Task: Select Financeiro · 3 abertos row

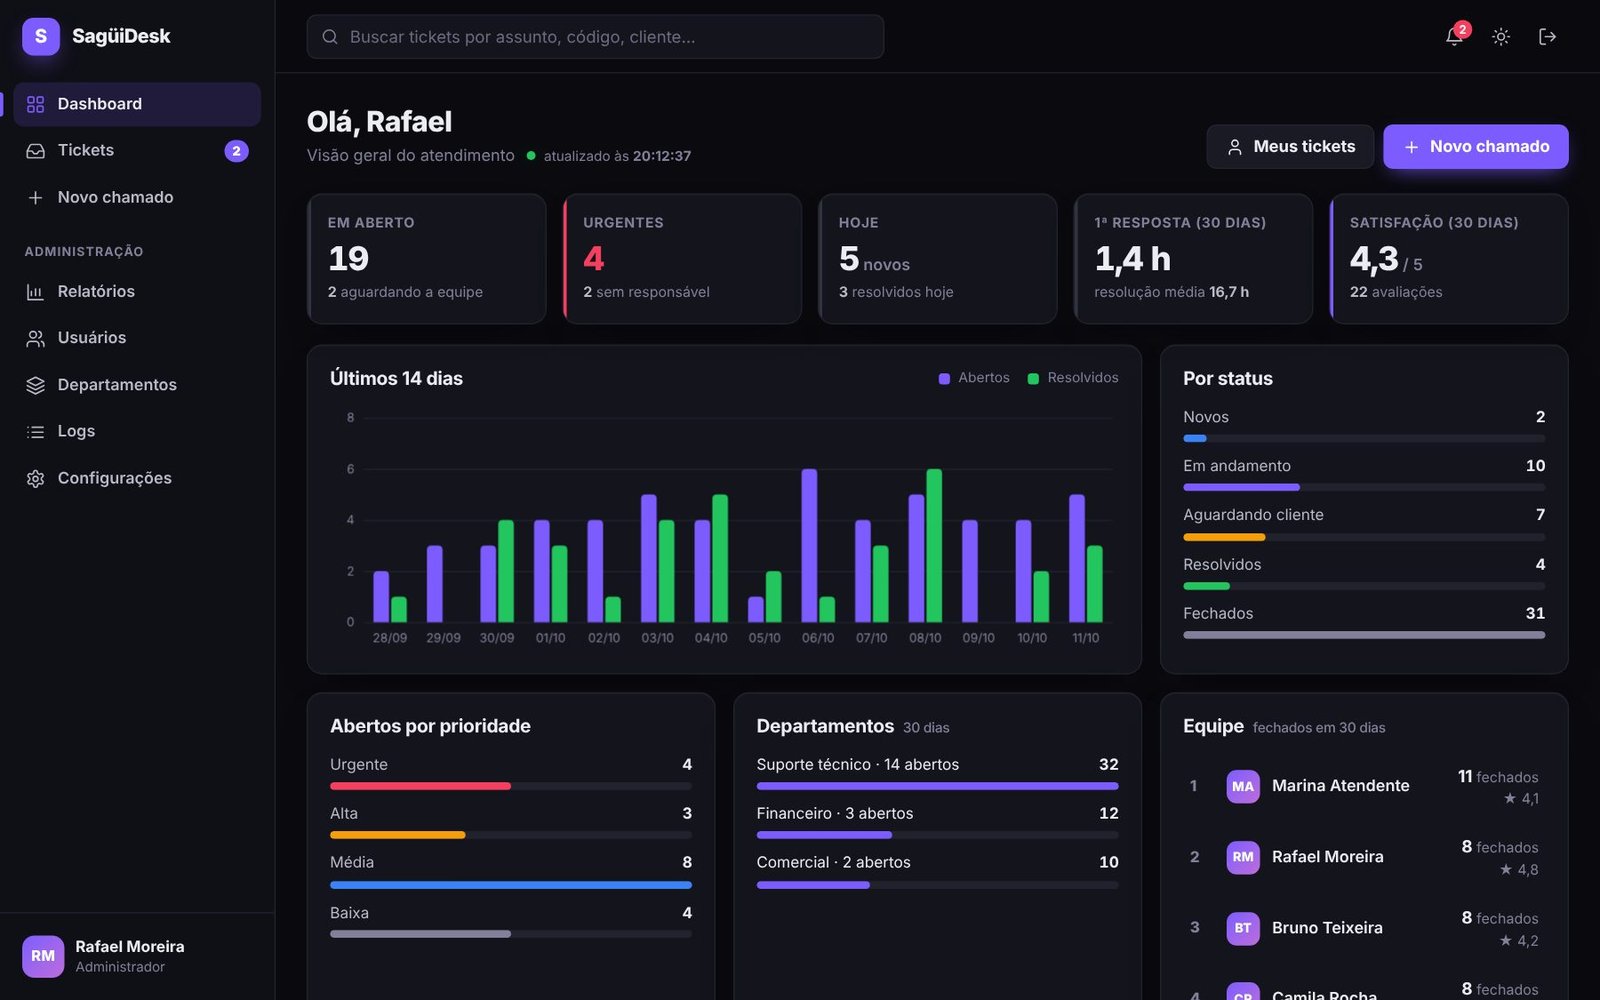Action: (x=937, y=822)
